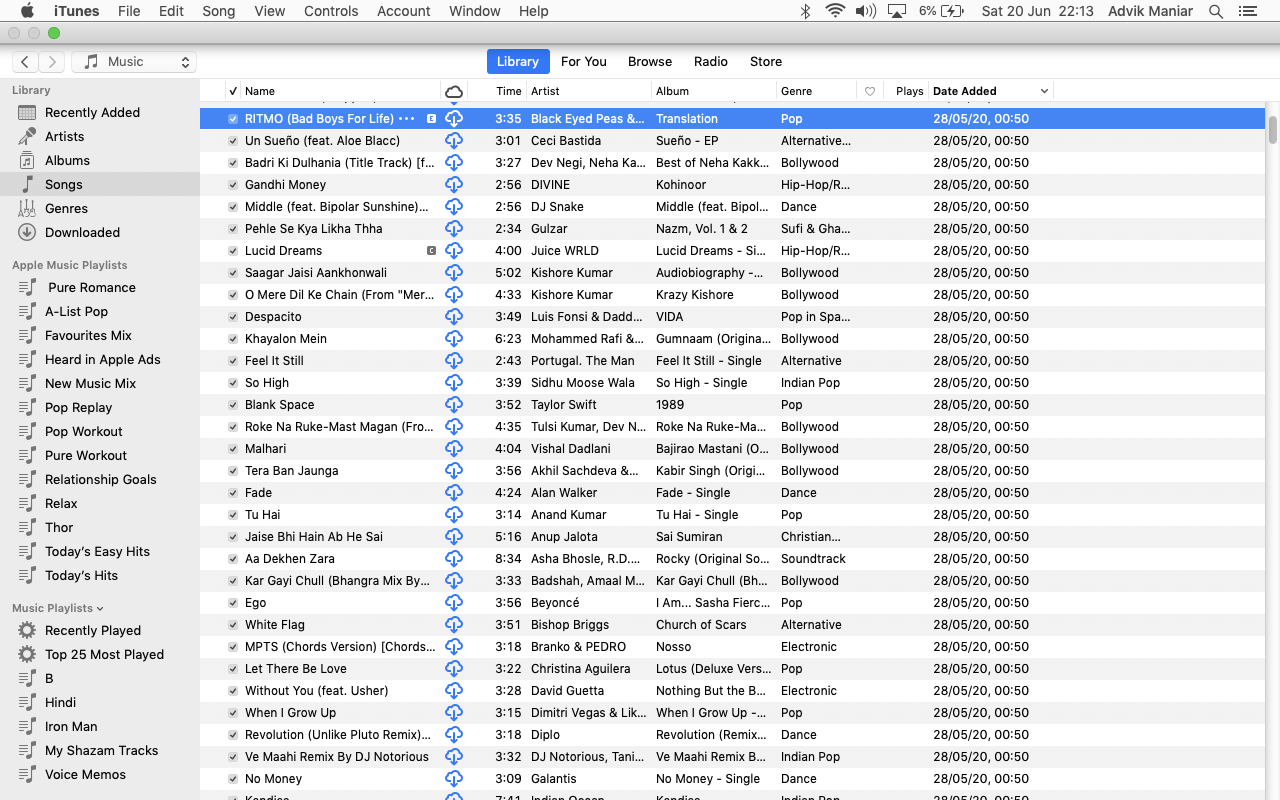Open the Artists view microphone icon

point(27,136)
